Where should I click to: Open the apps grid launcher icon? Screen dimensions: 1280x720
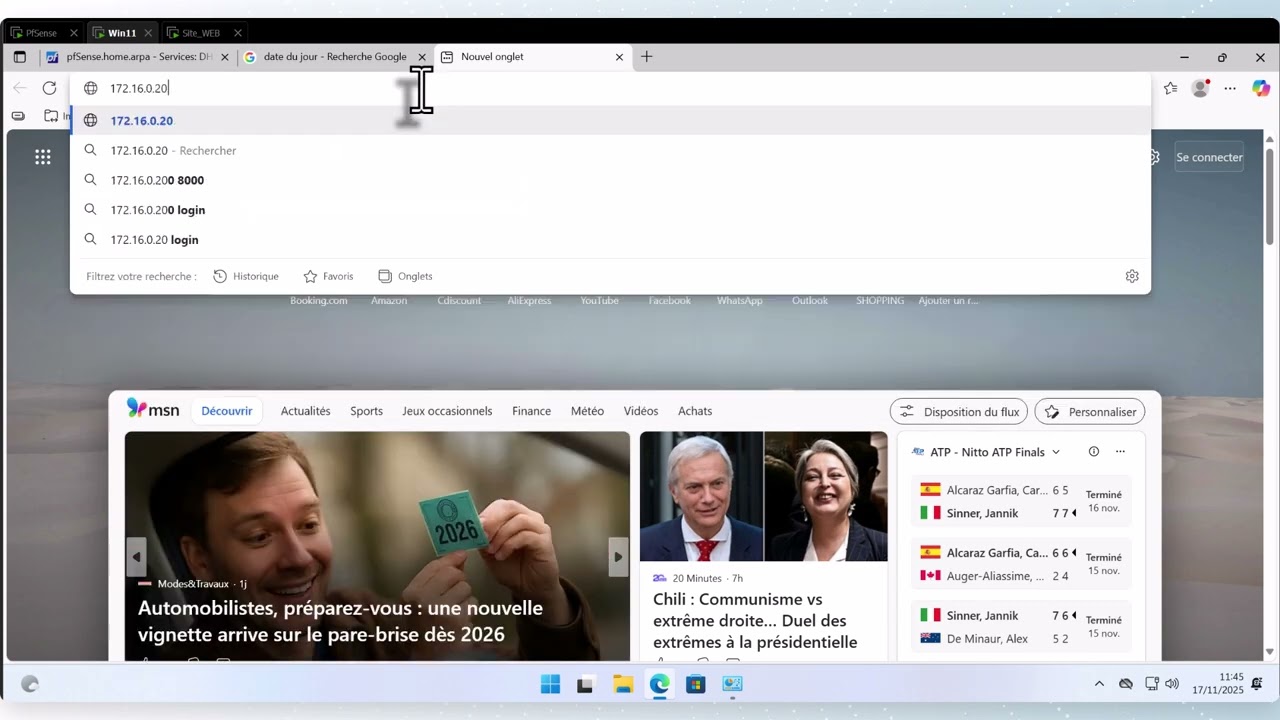43,157
